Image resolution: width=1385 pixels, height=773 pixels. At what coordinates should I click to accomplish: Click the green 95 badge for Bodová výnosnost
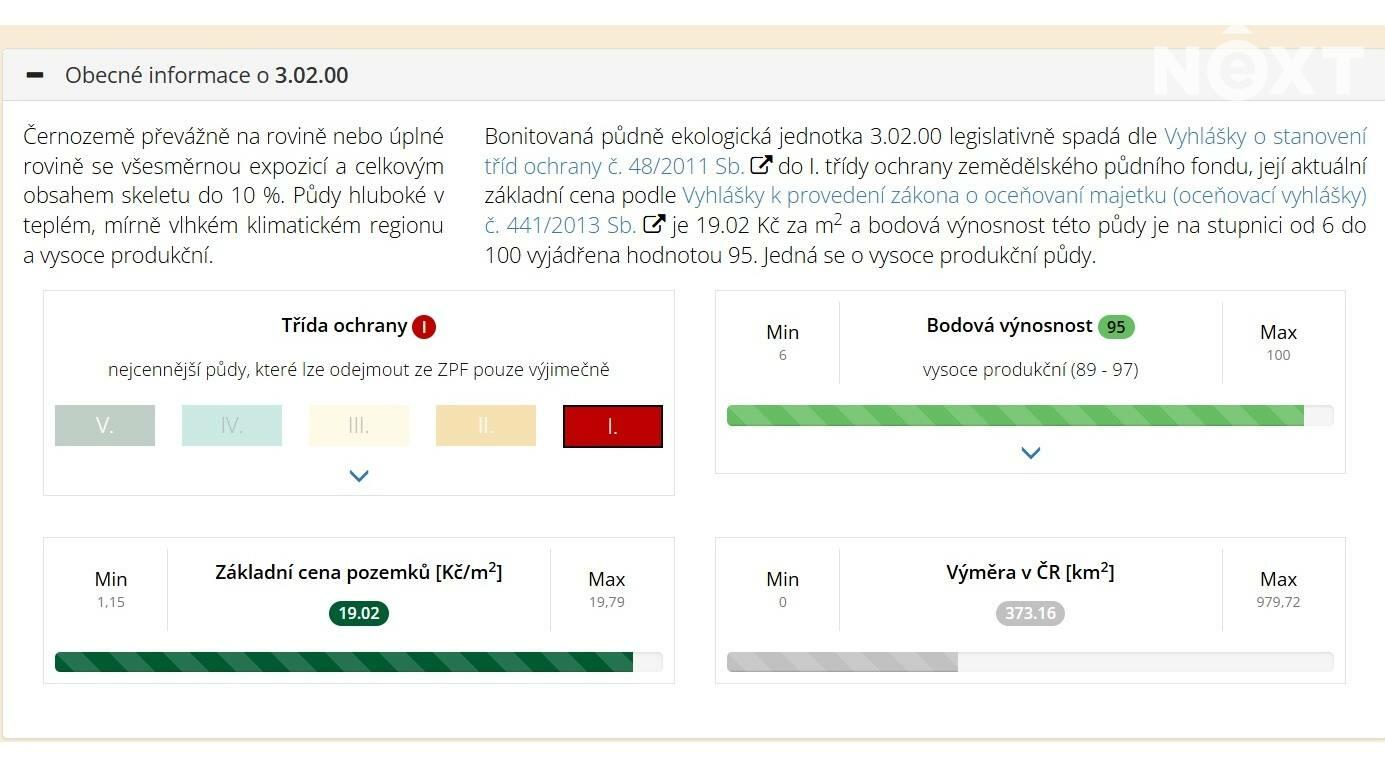coord(1116,327)
